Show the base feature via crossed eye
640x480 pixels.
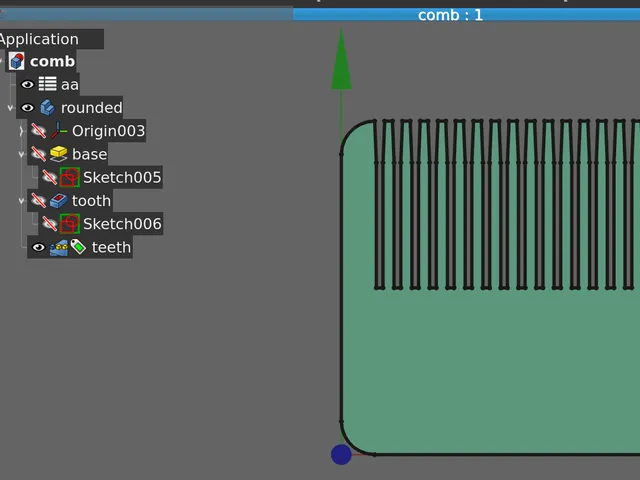(x=38, y=154)
